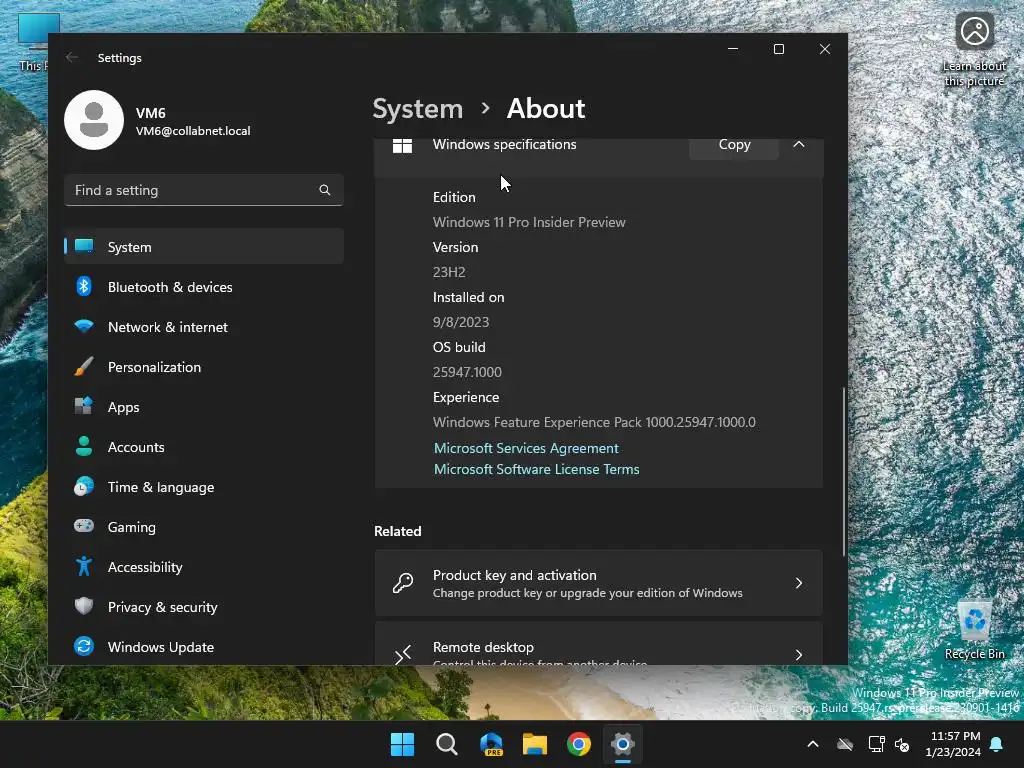The image size is (1024, 768).
Task: Open the Accounts settings page
Action: click(x=204, y=447)
